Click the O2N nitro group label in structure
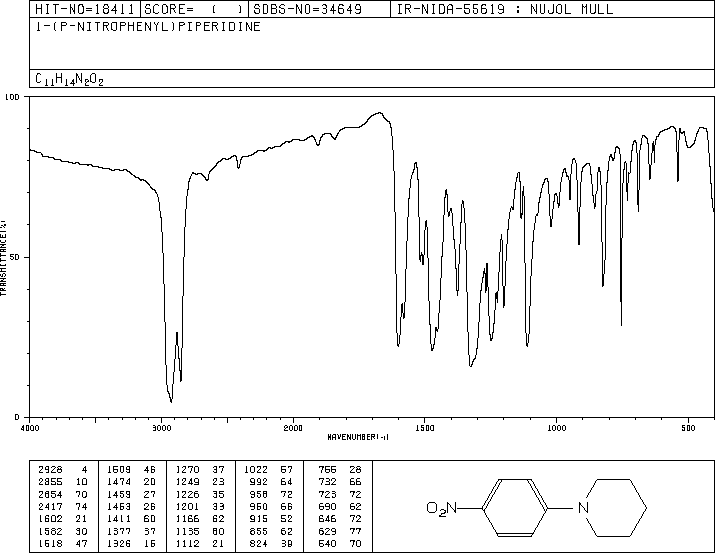Screen dimensions: 715x553 [x=441, y=508]
